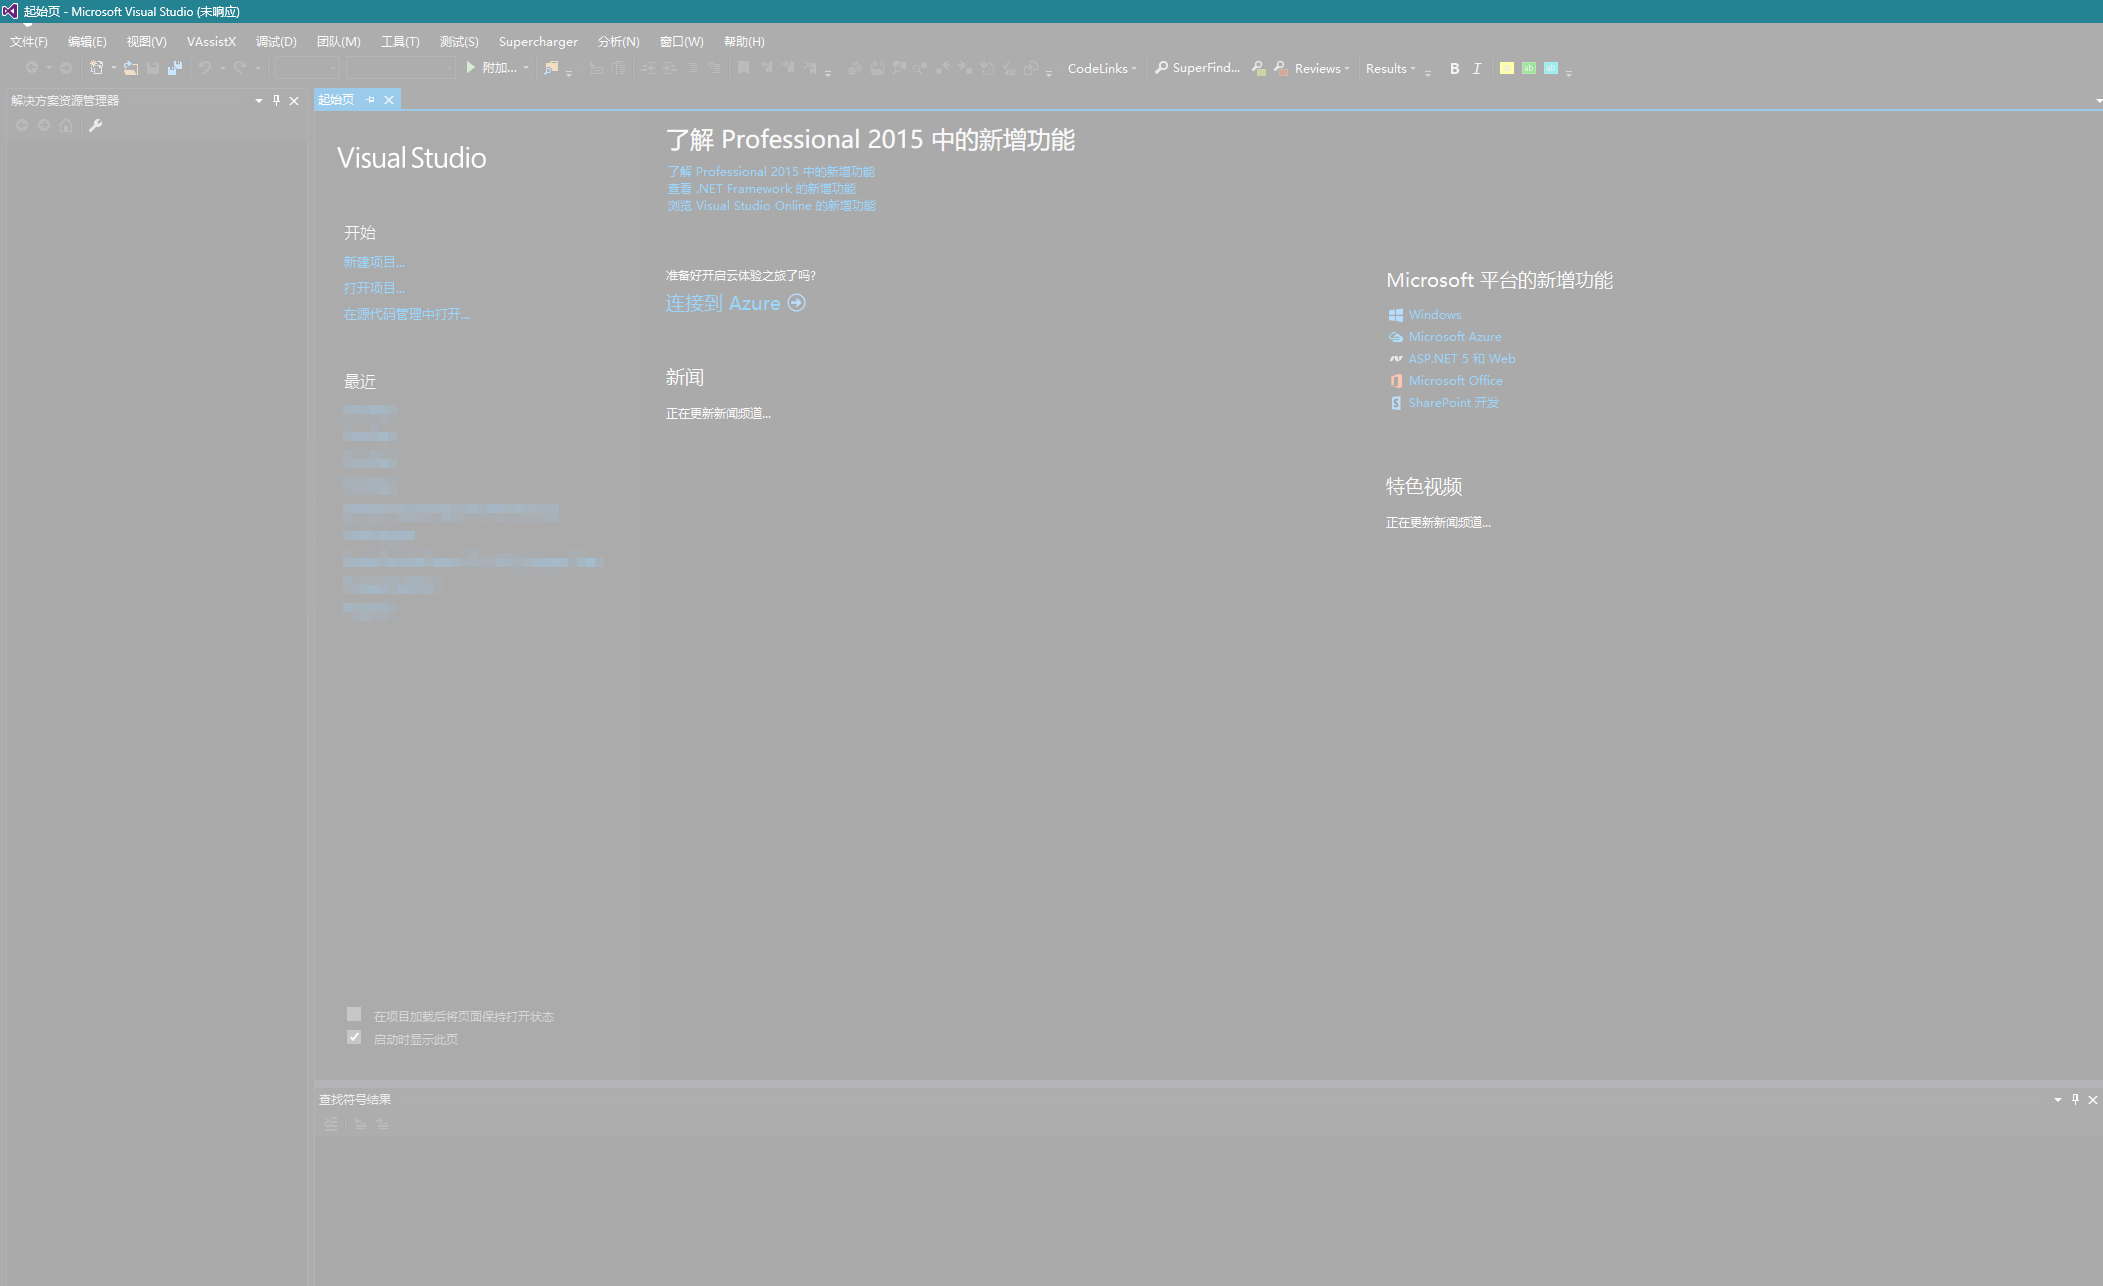This screenshot has height=1286, width=2103.
Task: Pin the Solution Explorer panel
Action: pyautogui.click(x=276, y=100)
